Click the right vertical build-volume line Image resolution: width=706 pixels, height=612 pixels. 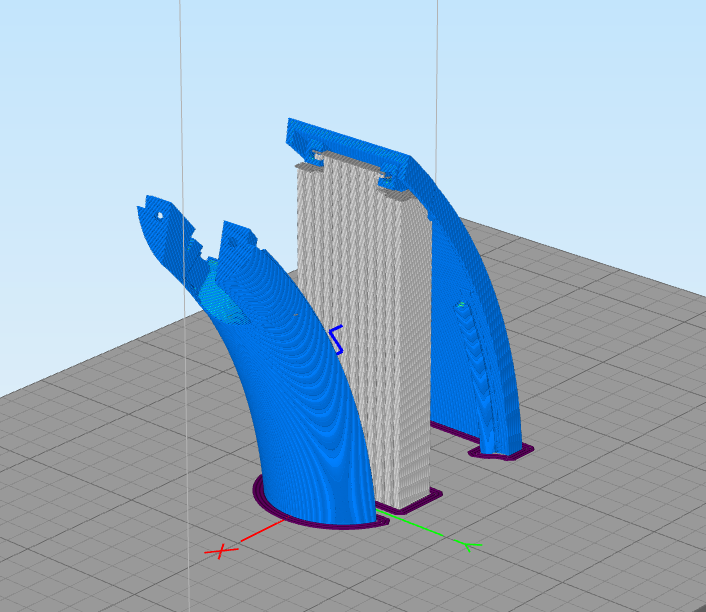437,60
